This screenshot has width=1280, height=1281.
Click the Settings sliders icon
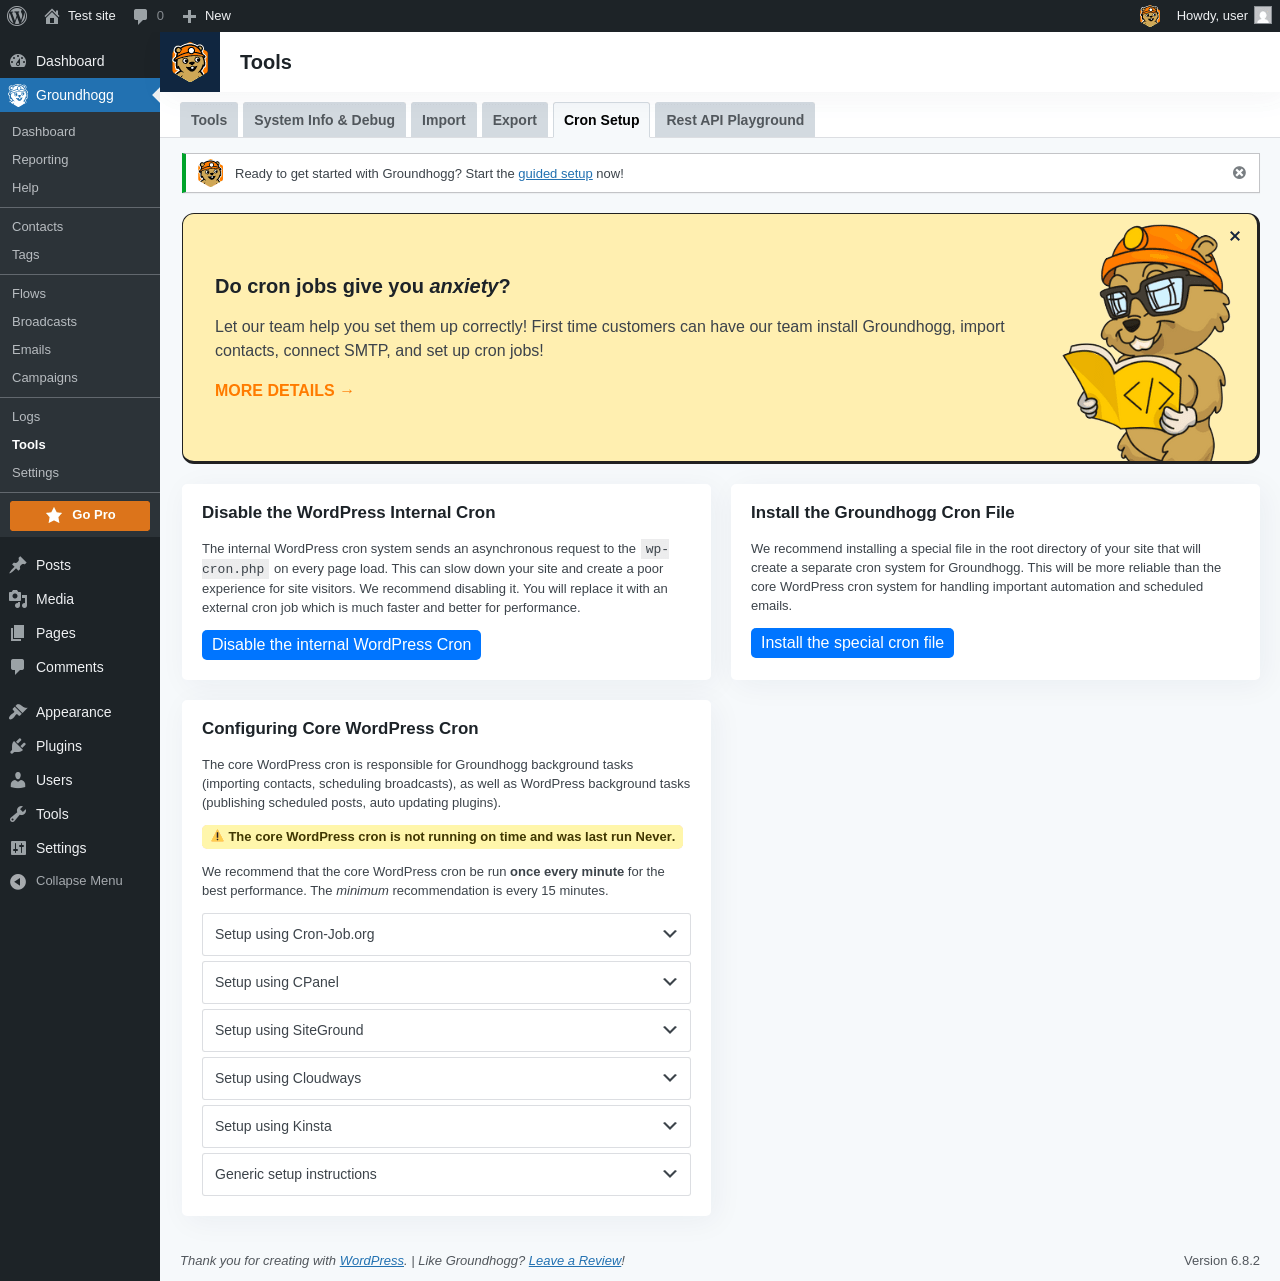18,848
